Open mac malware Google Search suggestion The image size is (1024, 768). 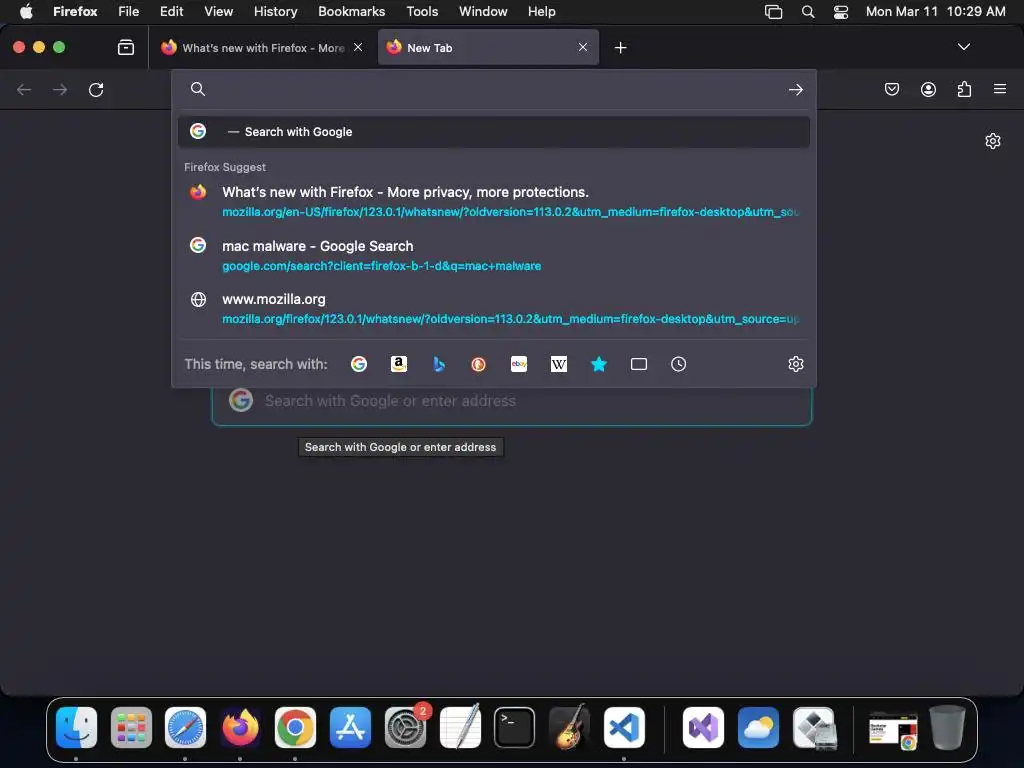tap(494, 255)
